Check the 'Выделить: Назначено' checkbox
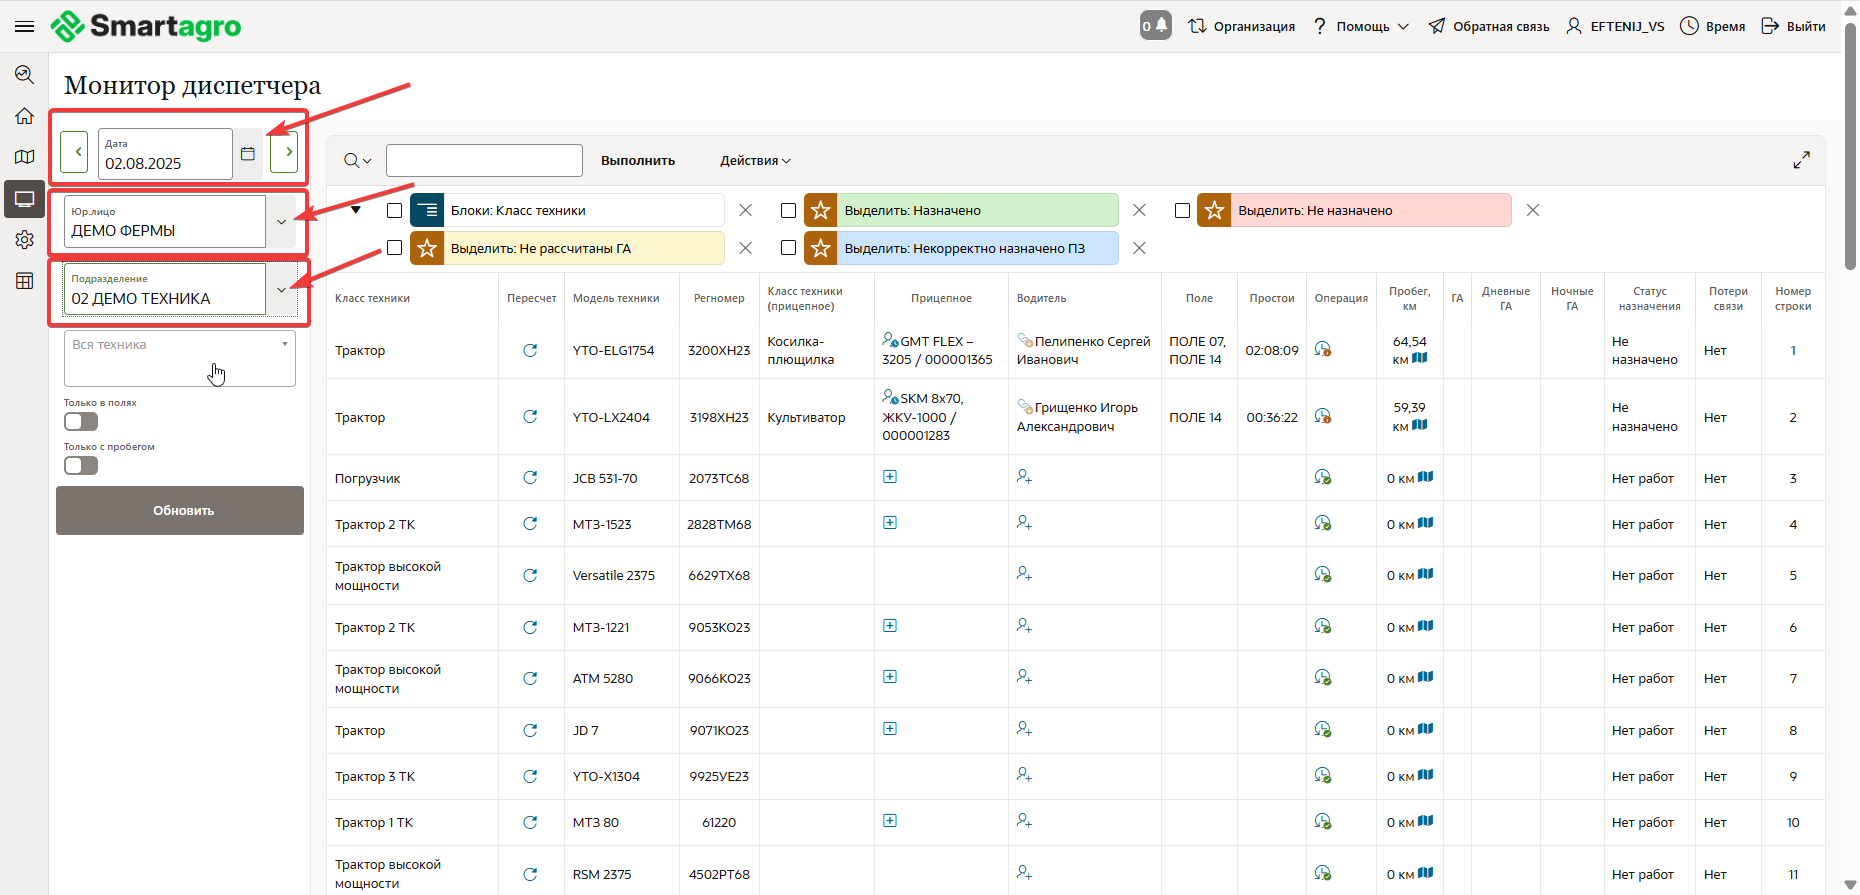This screenshot has height=895, width=1860. click(x=788, y=211)
